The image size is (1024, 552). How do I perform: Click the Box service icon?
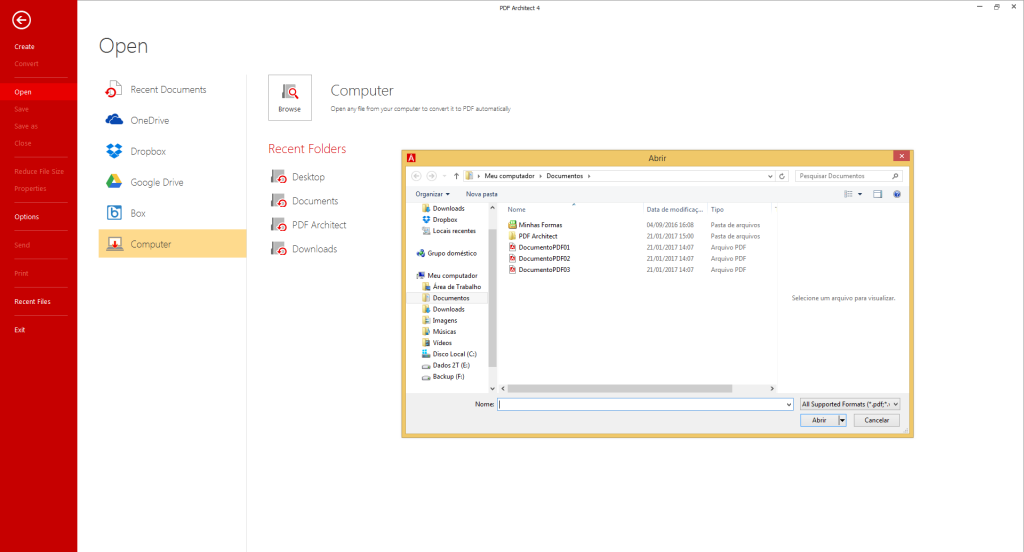coord(114,213)
